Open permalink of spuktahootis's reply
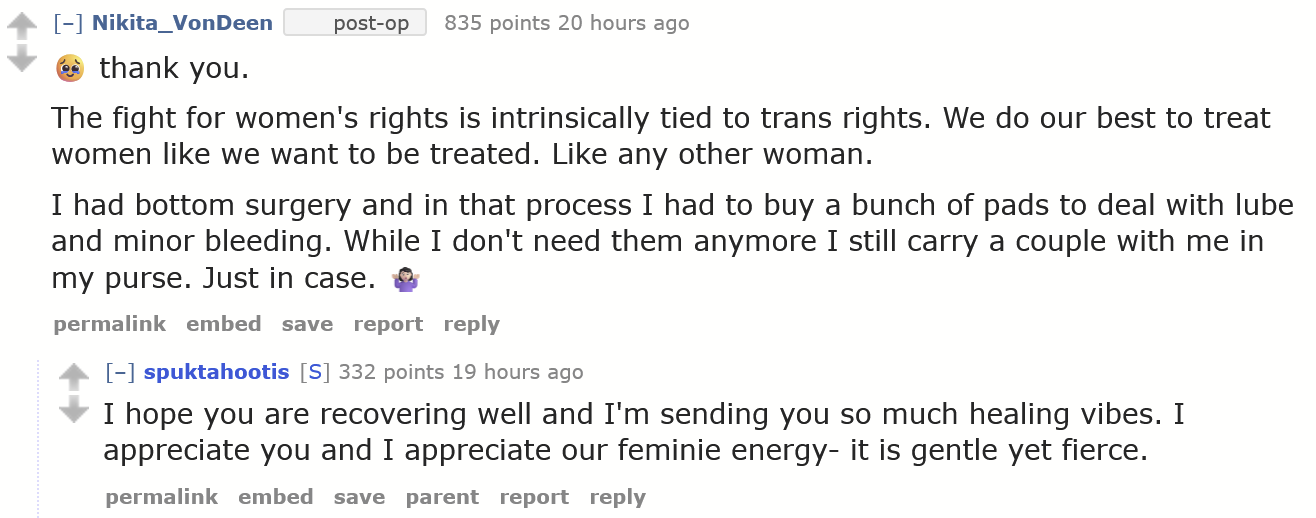Screen dimensions: 1316x518 pyautogui.click(x=162, y=497)
